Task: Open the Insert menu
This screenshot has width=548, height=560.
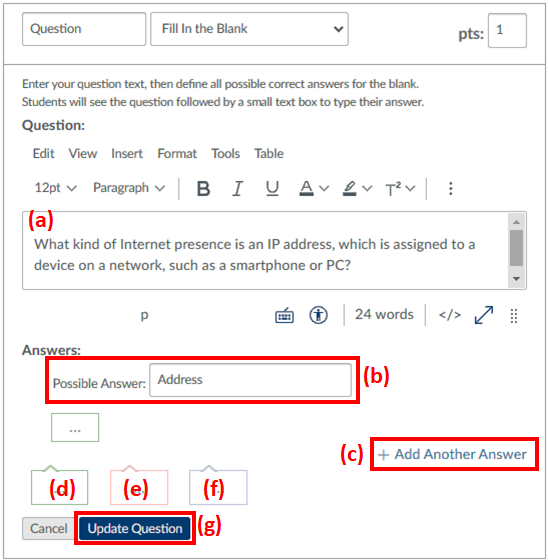Action: (x=127, y=154)
